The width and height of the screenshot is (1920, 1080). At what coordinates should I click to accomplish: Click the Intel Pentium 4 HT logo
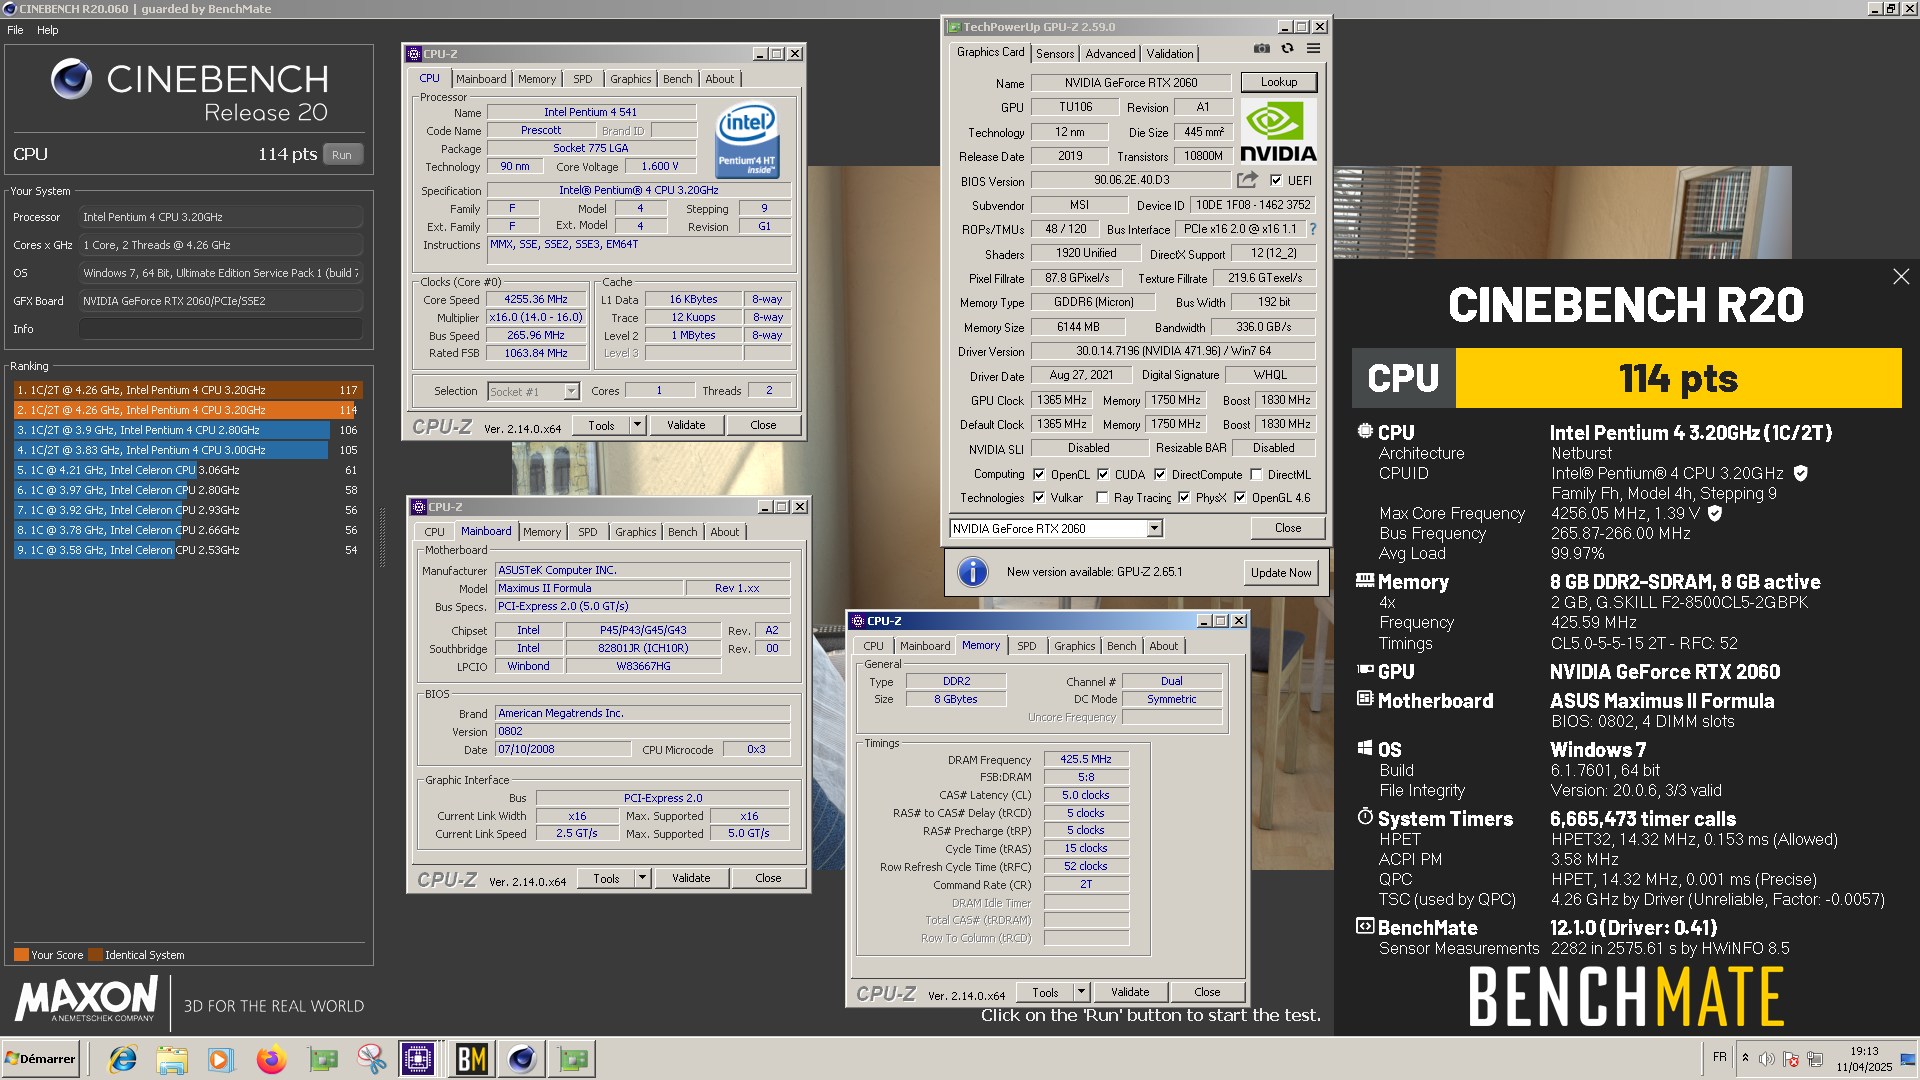click(747, 141)
